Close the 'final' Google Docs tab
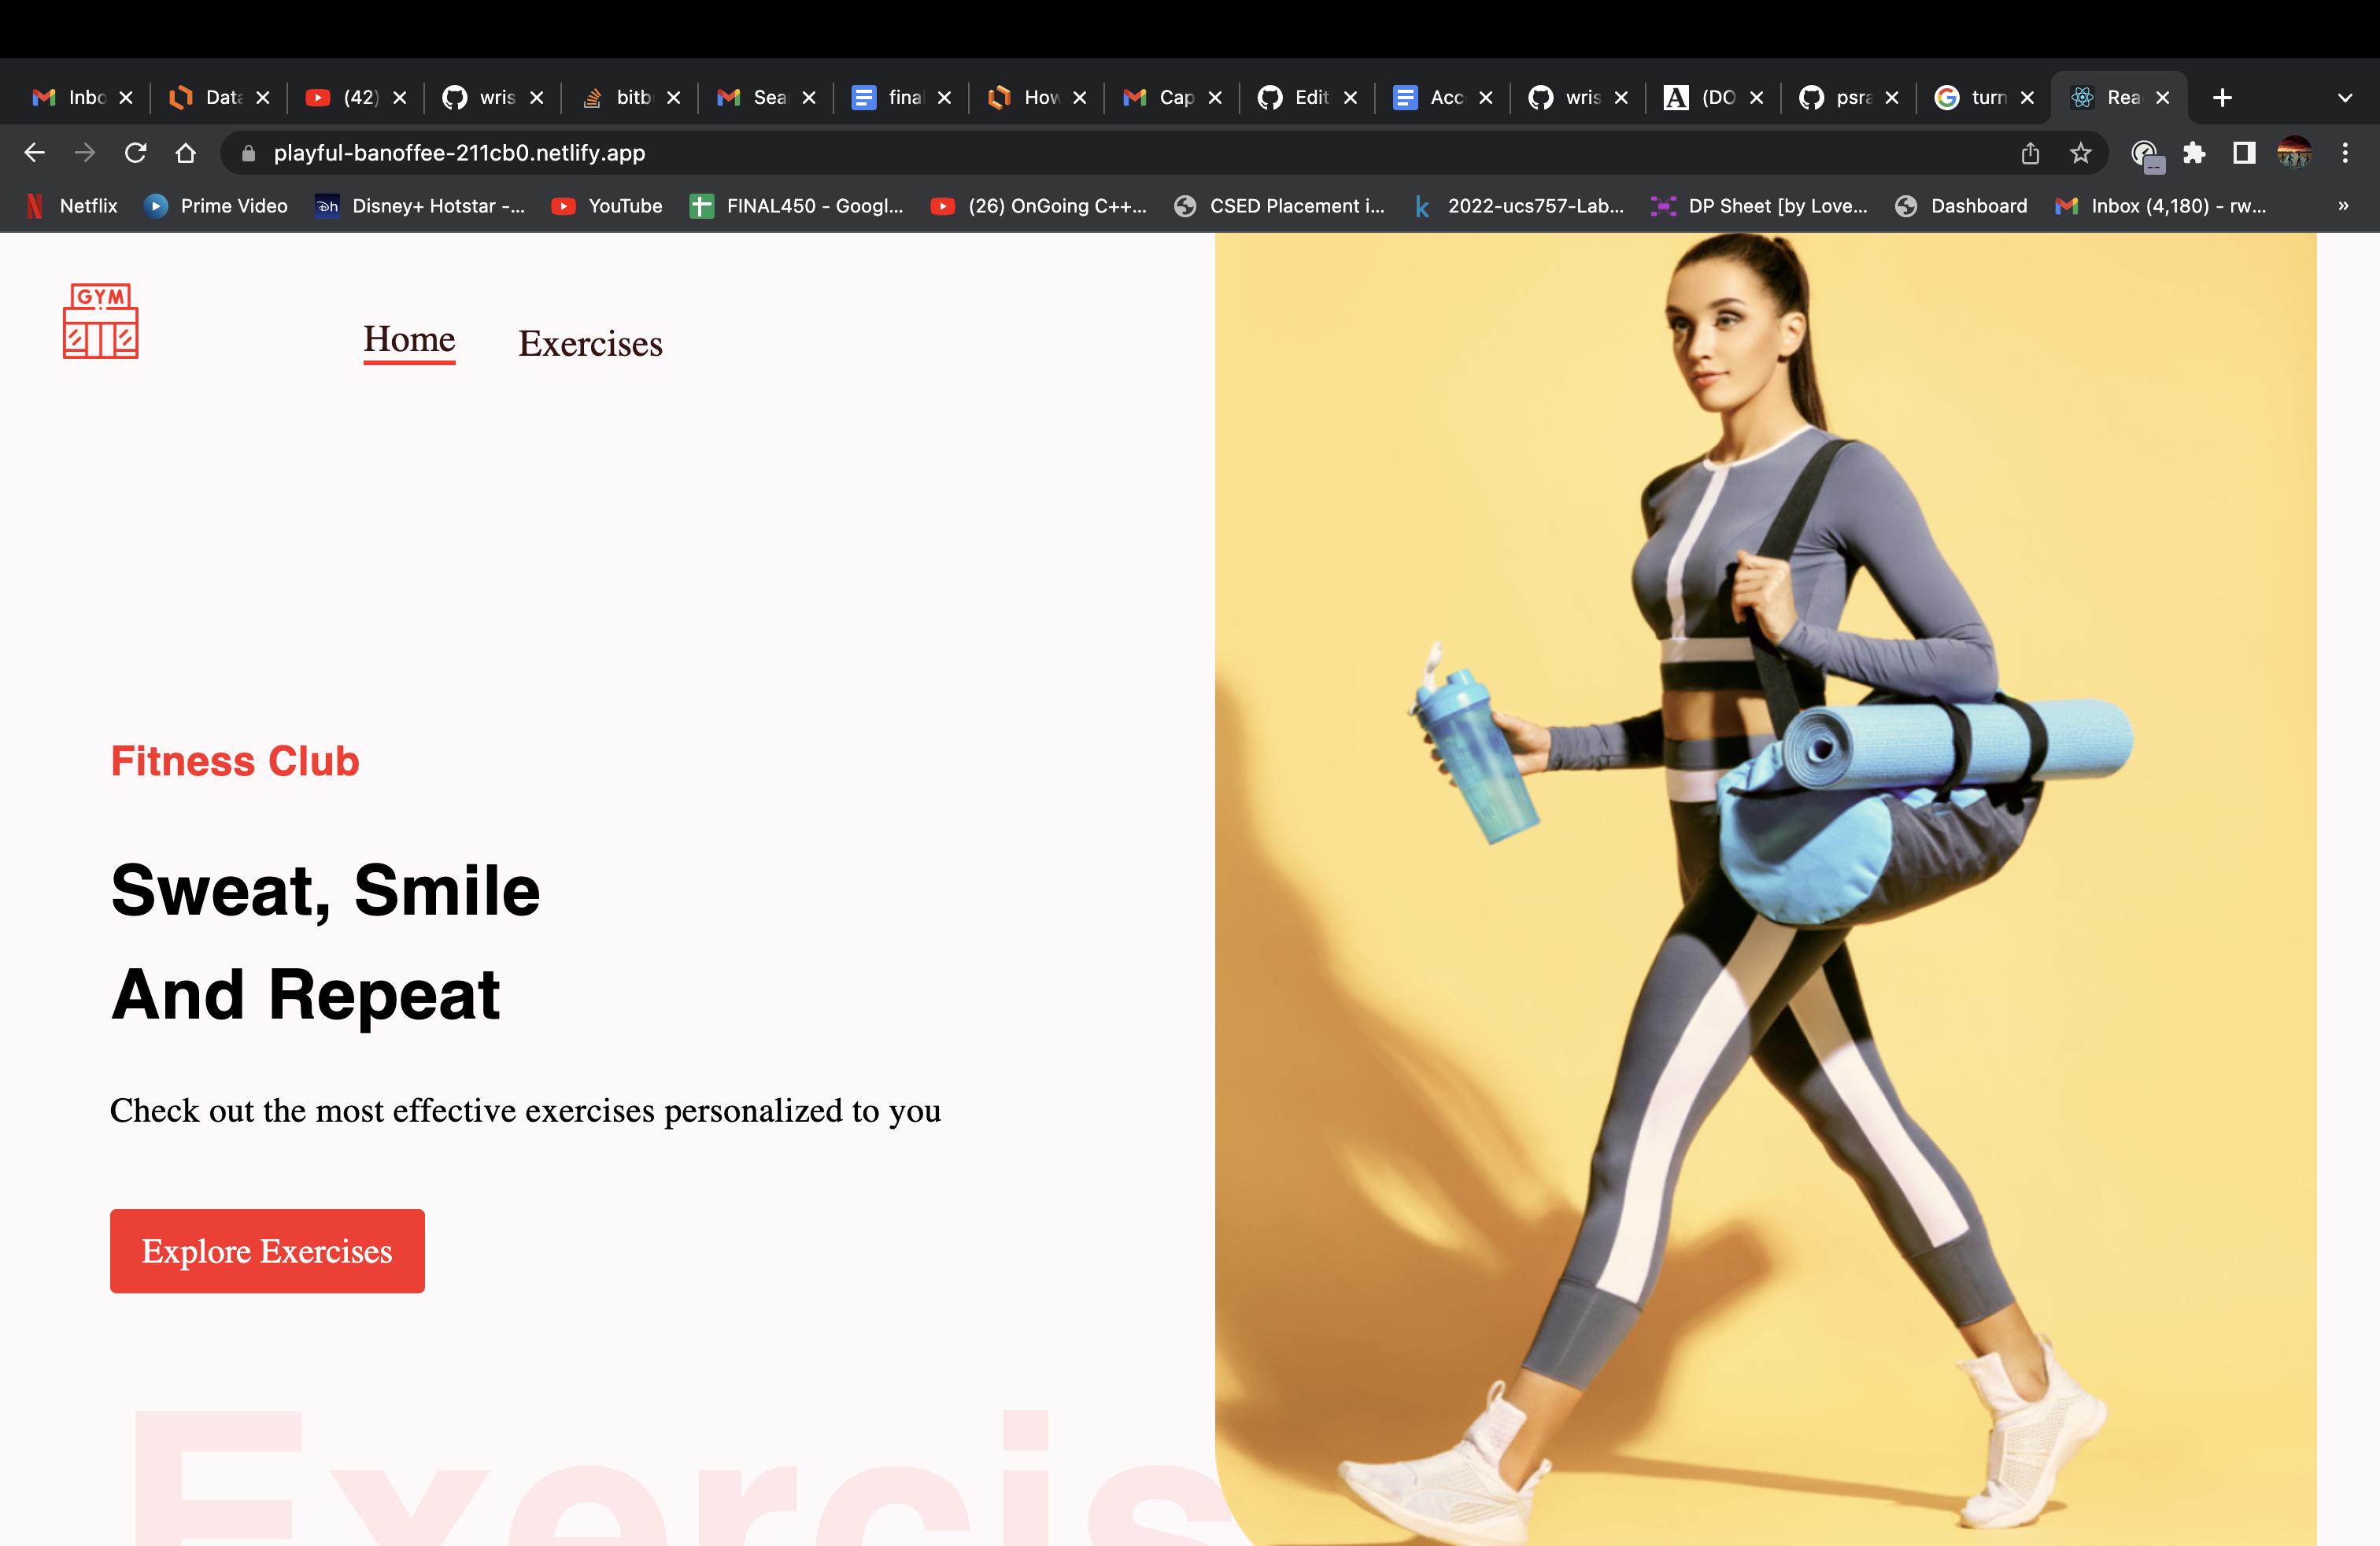This screenshot has width=2380, height=1546. (x=944, y=98)
